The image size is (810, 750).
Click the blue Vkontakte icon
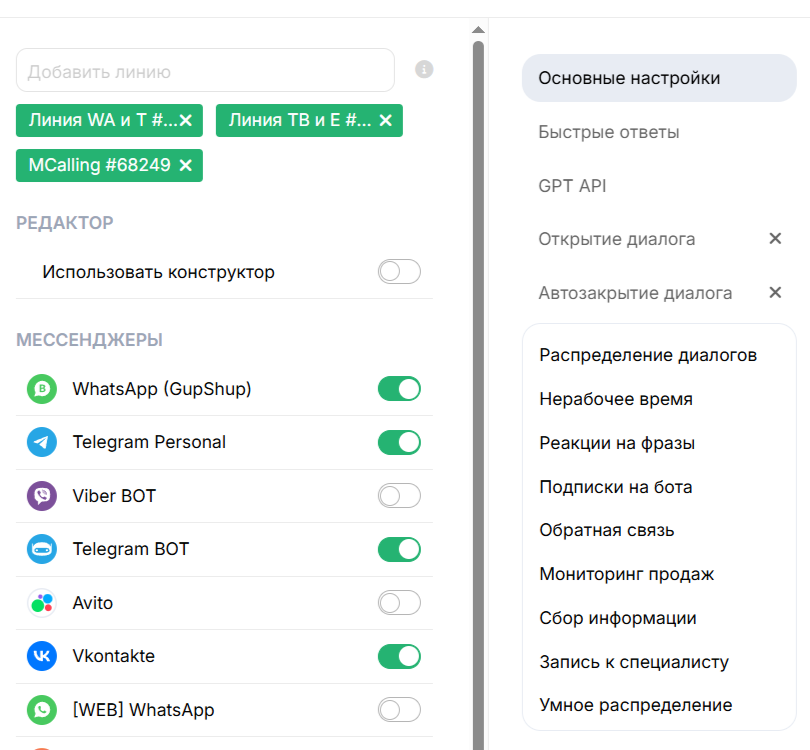[42, 657]
